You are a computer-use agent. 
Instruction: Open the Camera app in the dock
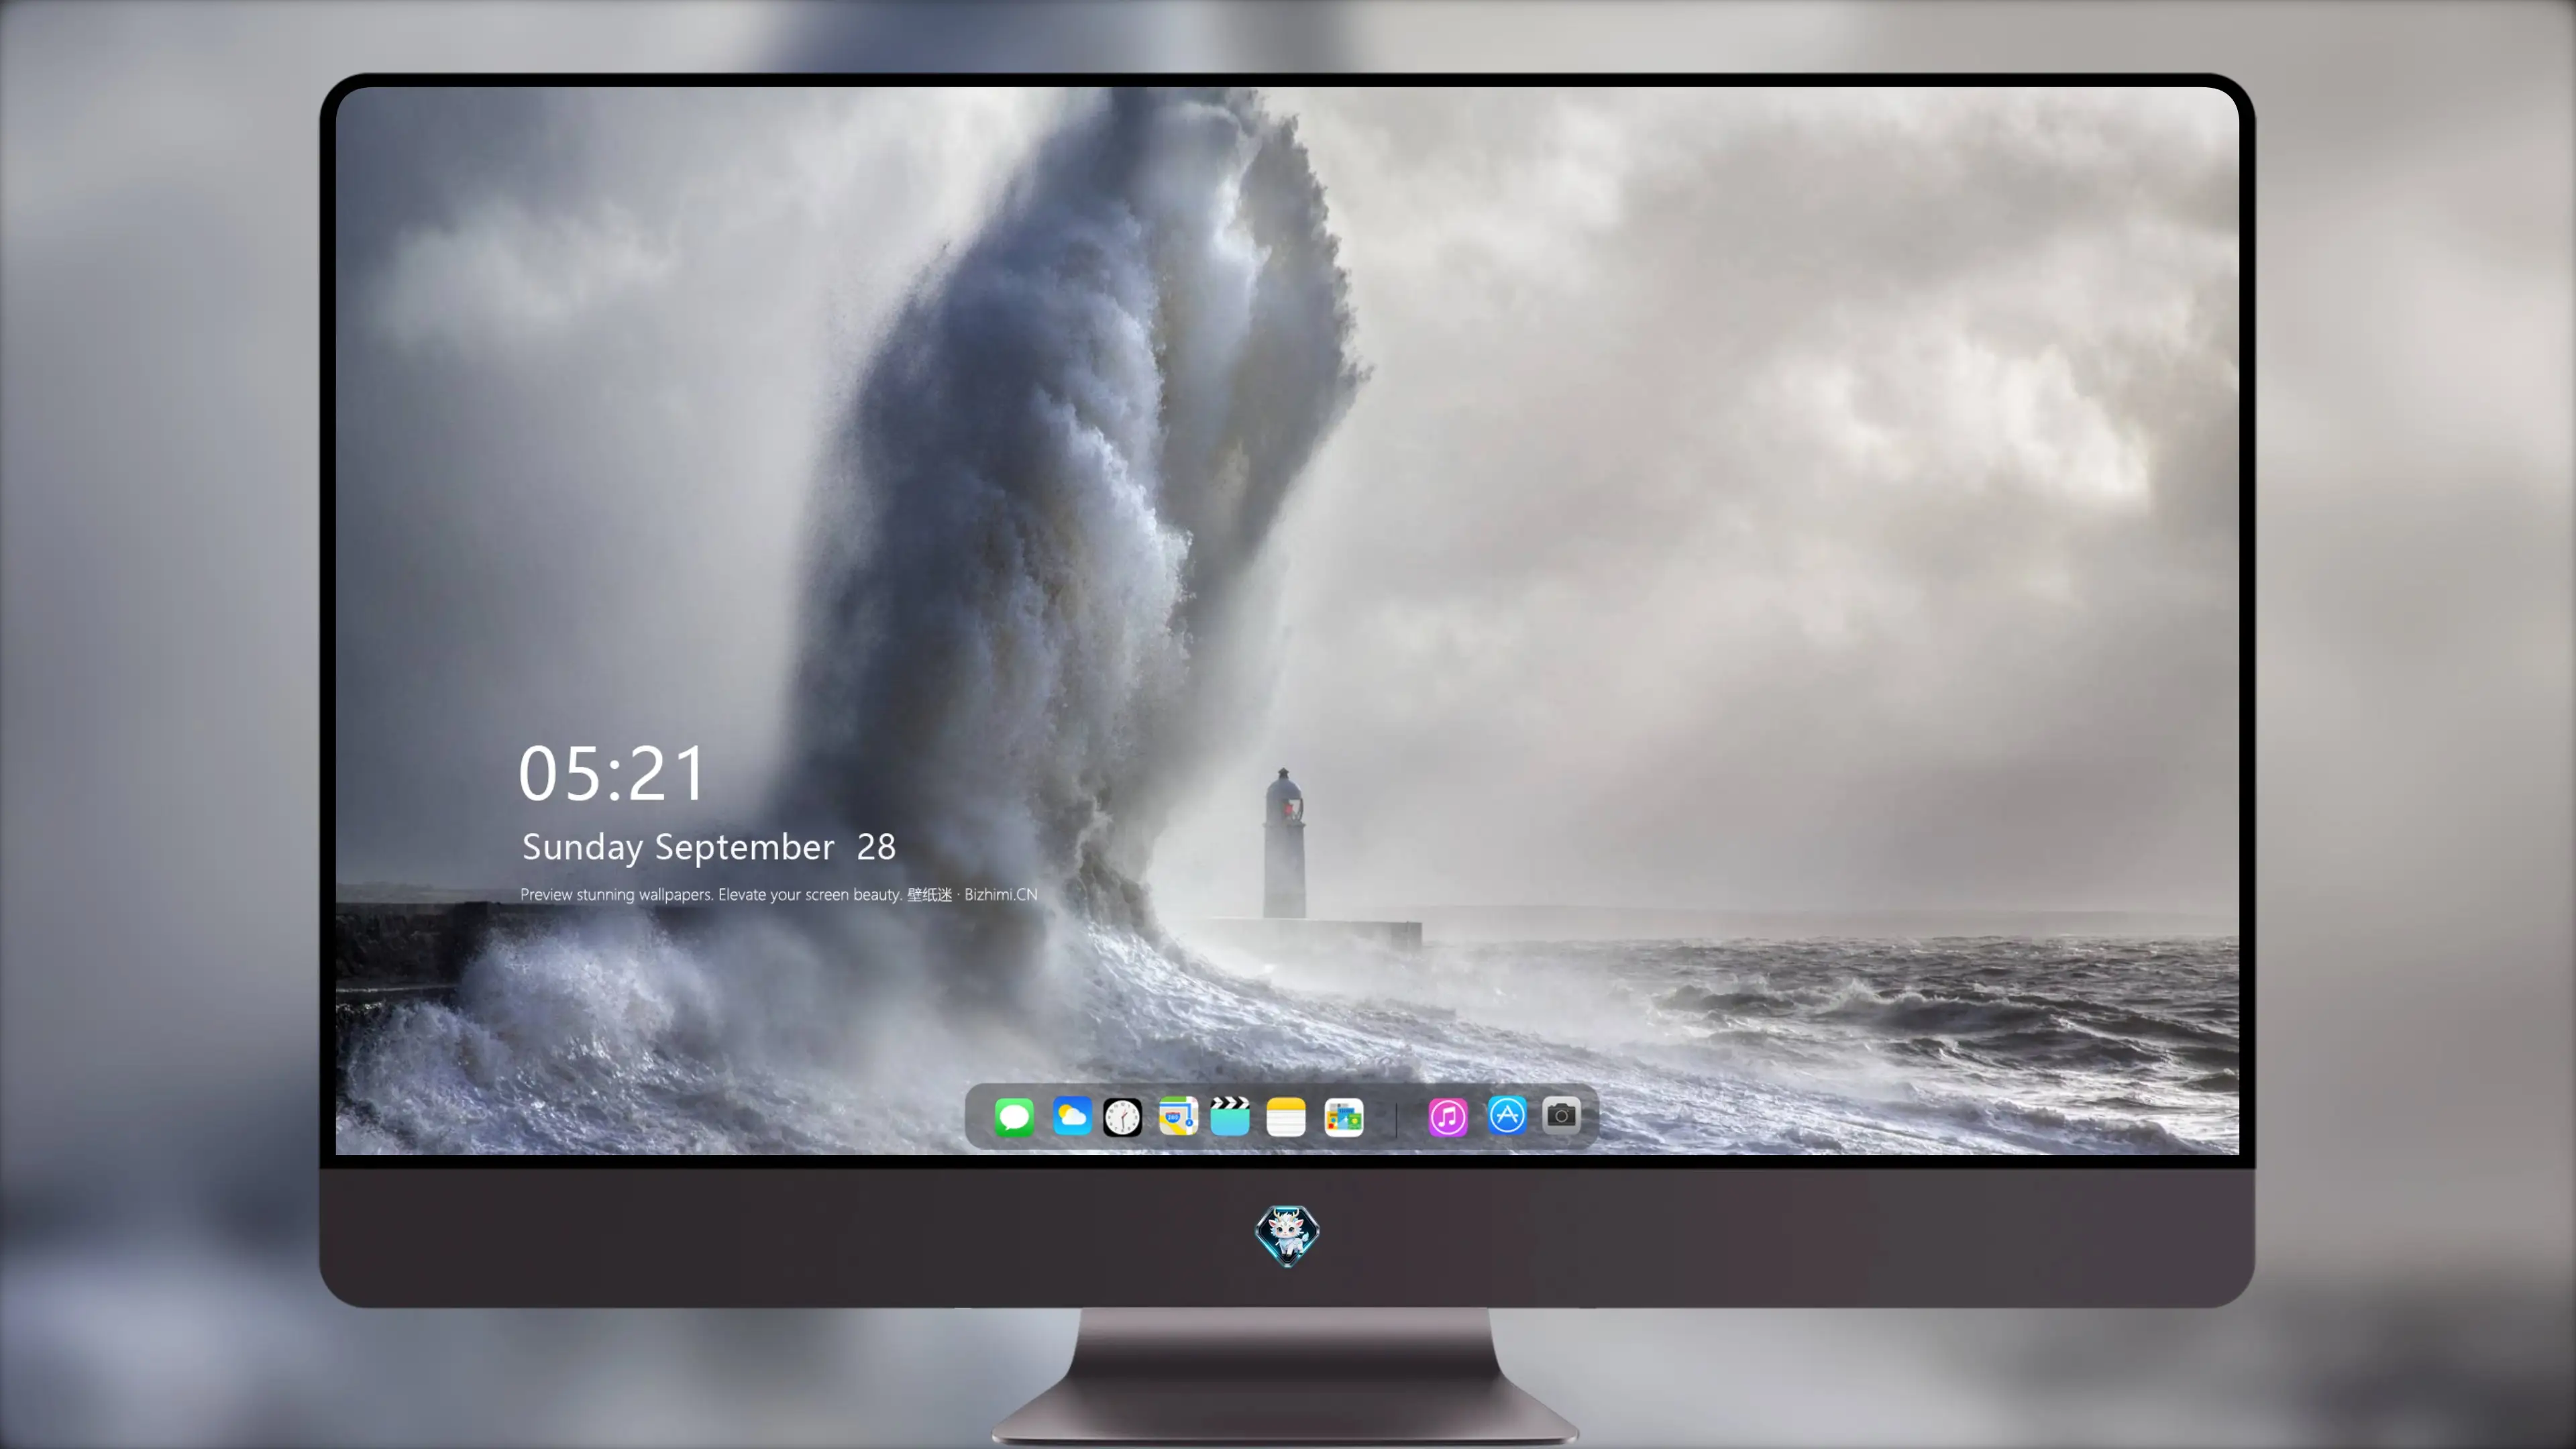[x=1561, y=1115]
